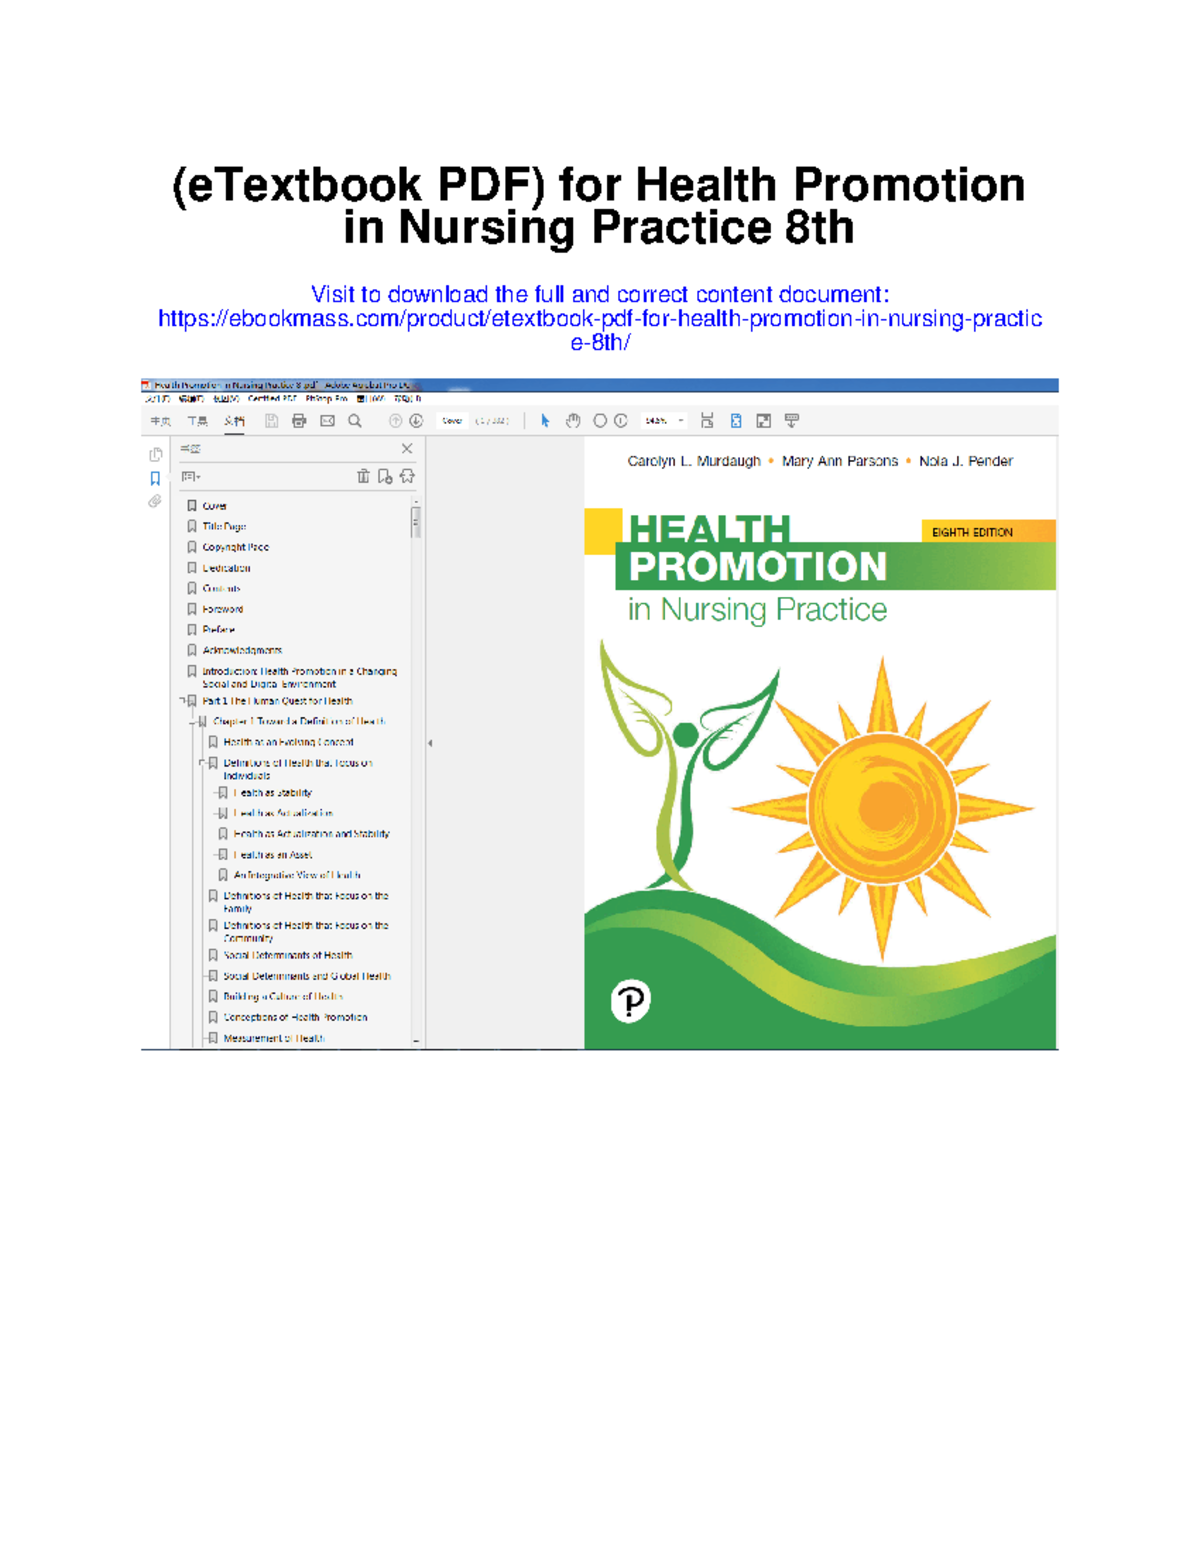Collapse Chapter 1 Toward a Definition expander
Image resolution: width=1200 pixels, height=1553 pixels.
193,721
